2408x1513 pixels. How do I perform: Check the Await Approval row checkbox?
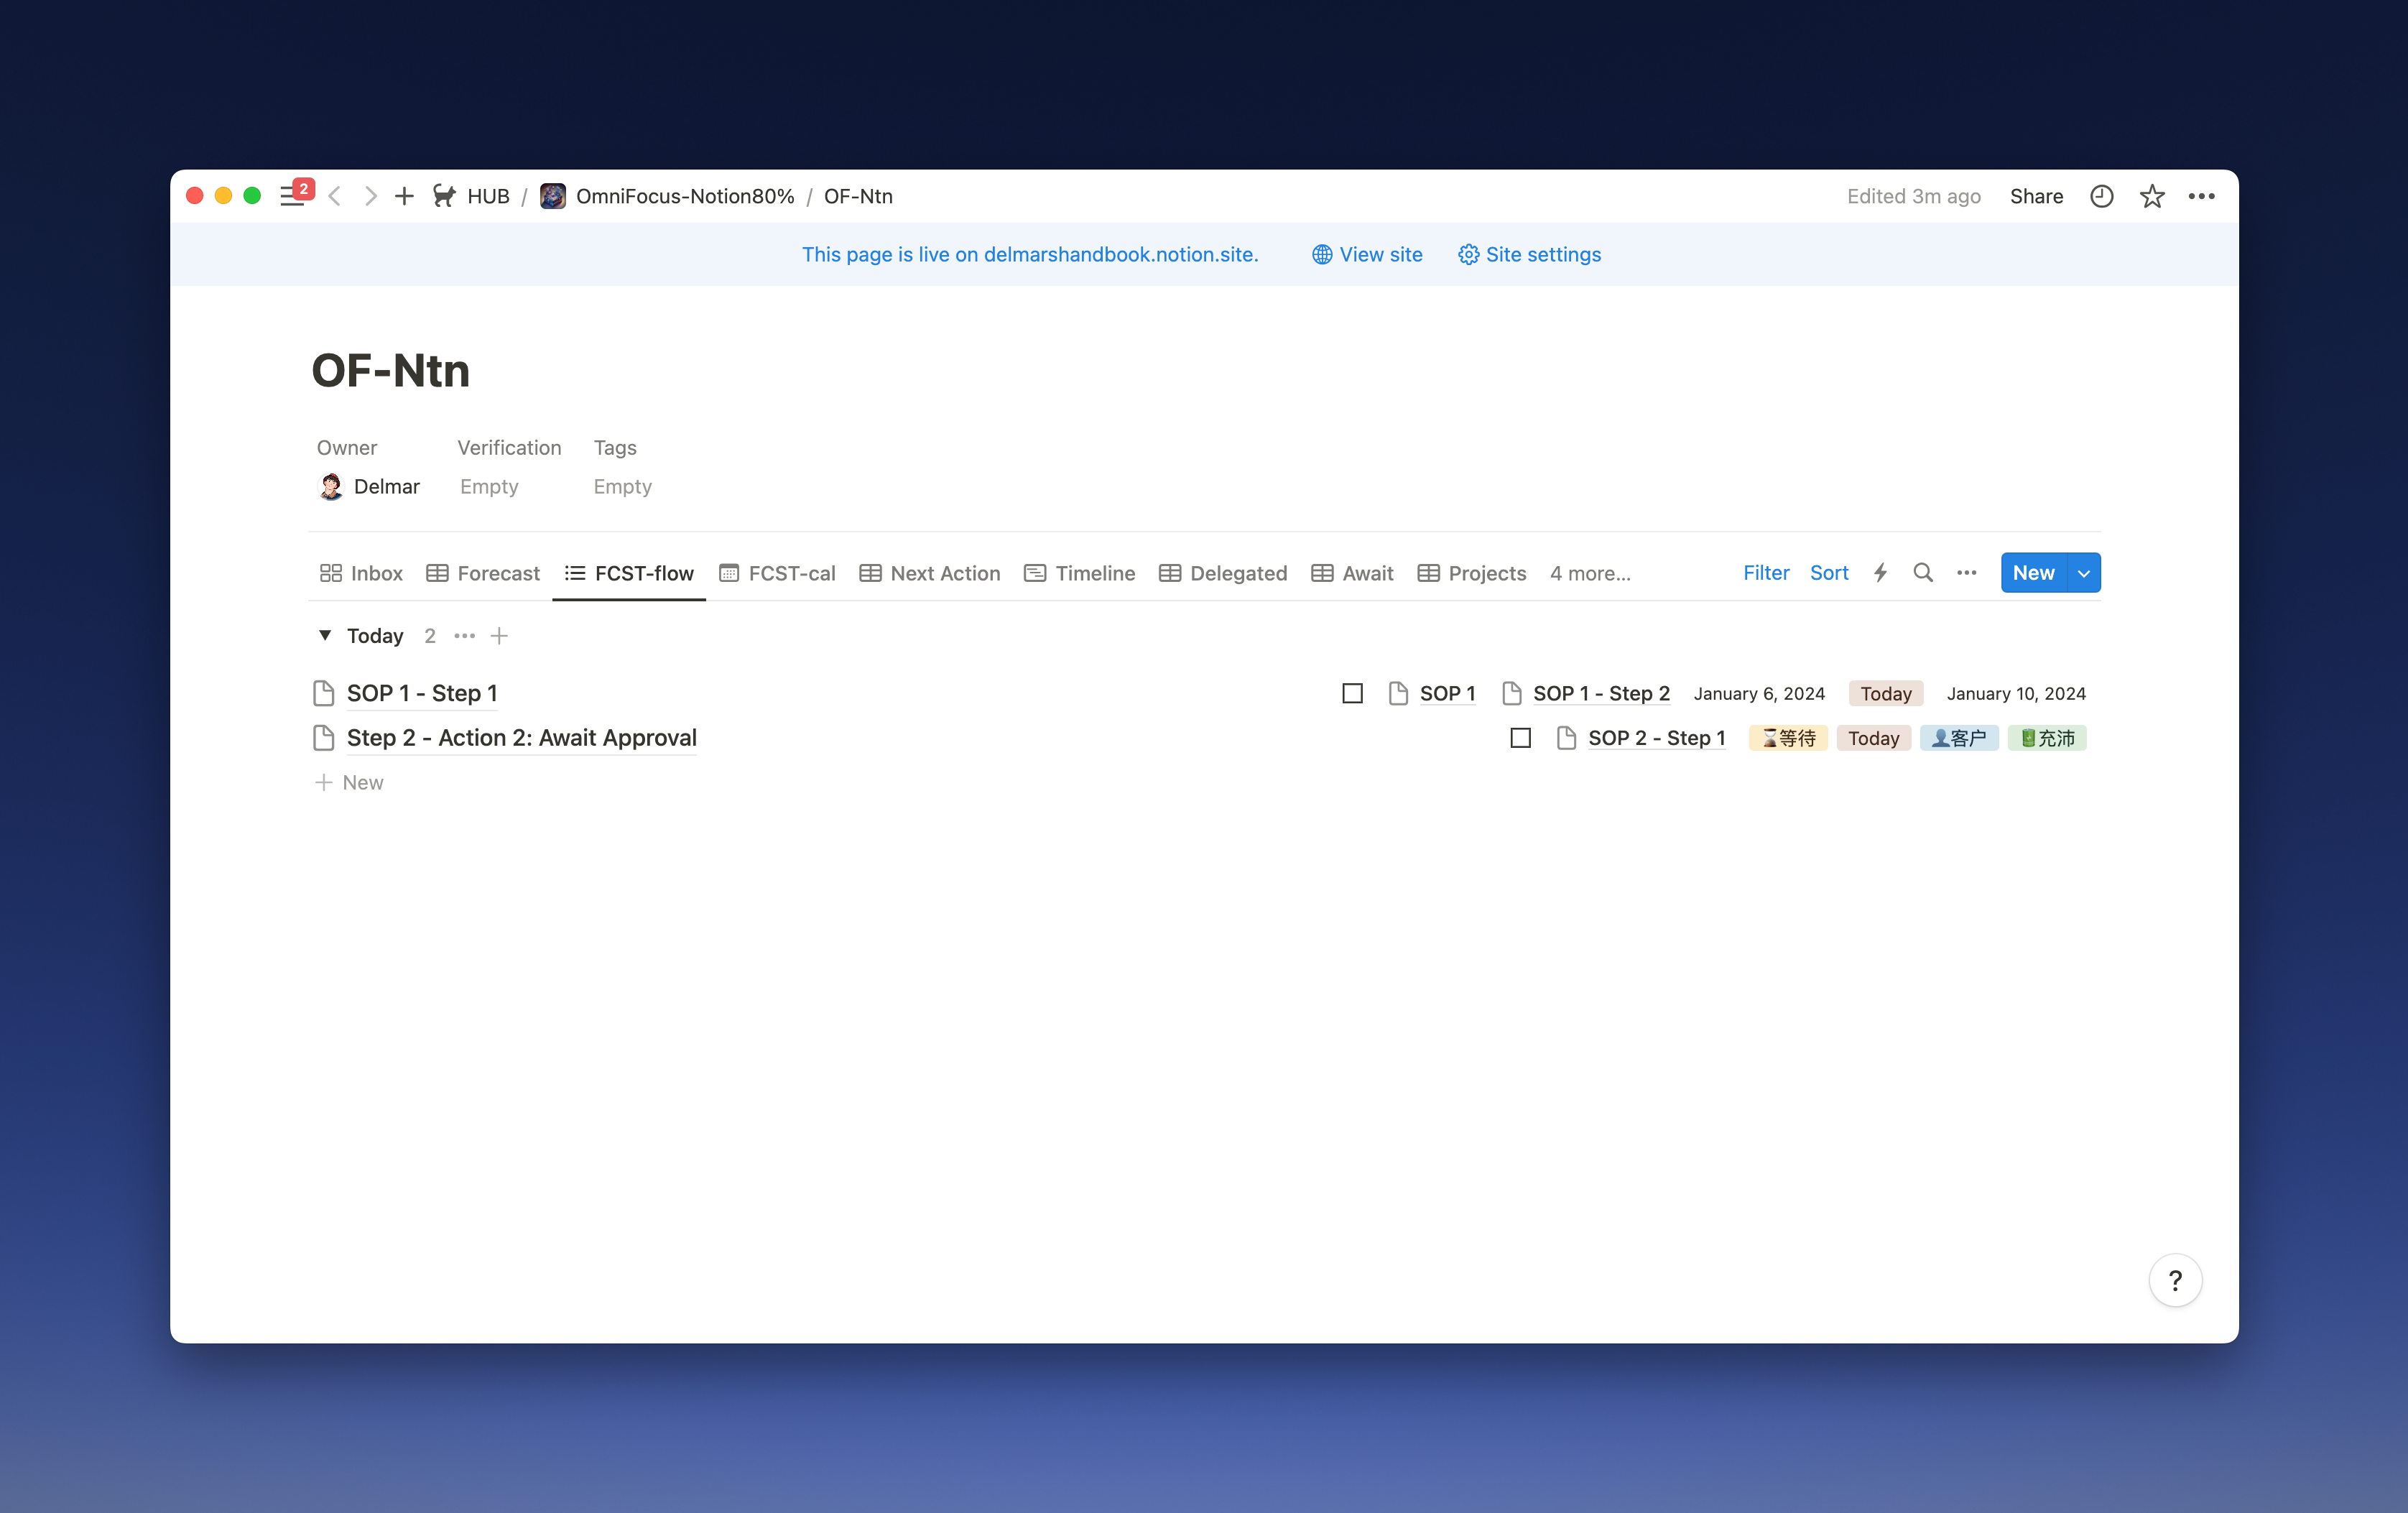tap(1520, 738)
